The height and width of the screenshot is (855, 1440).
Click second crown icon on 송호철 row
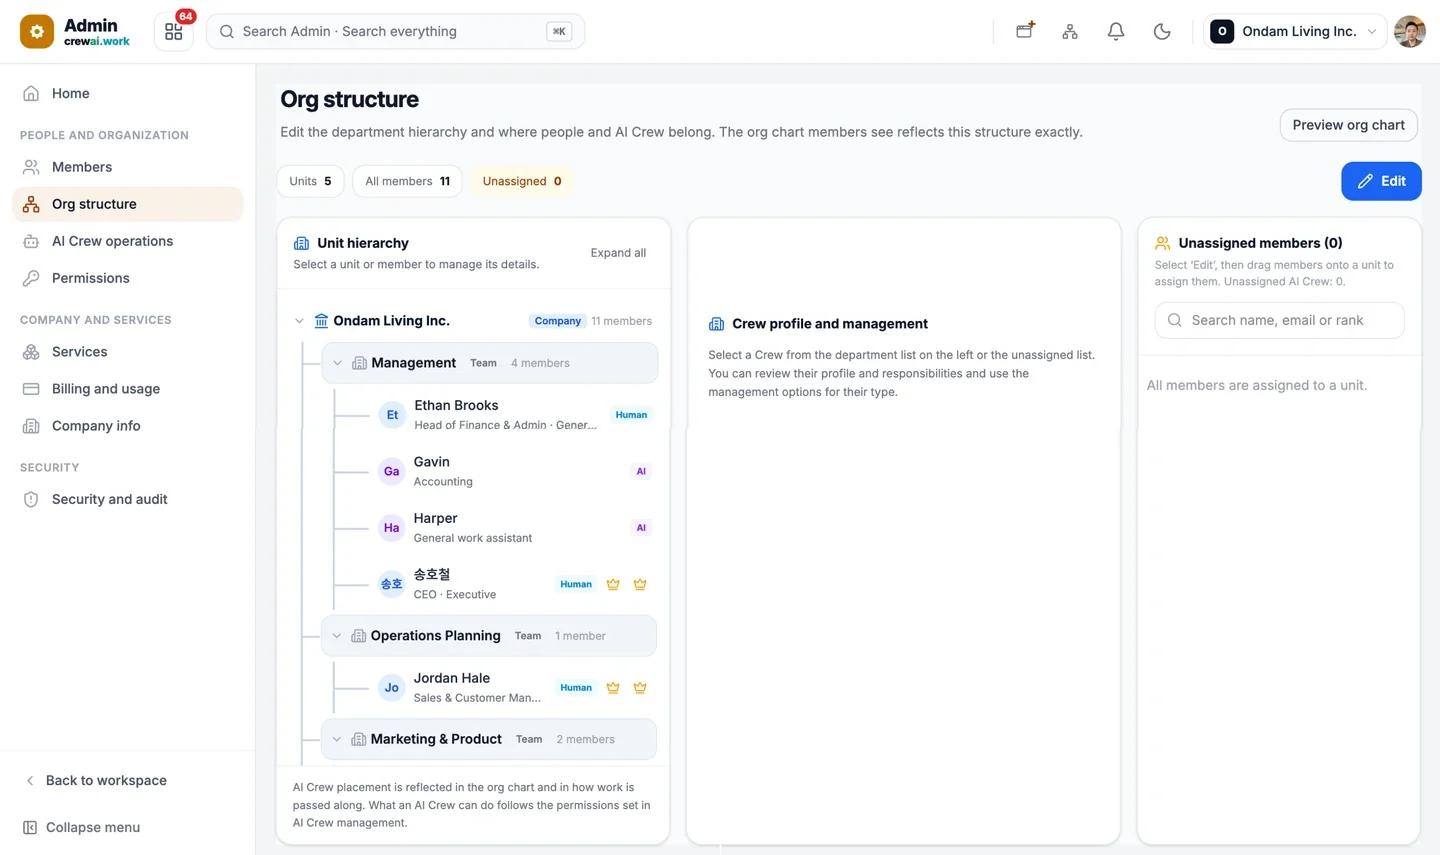(640, 584)
